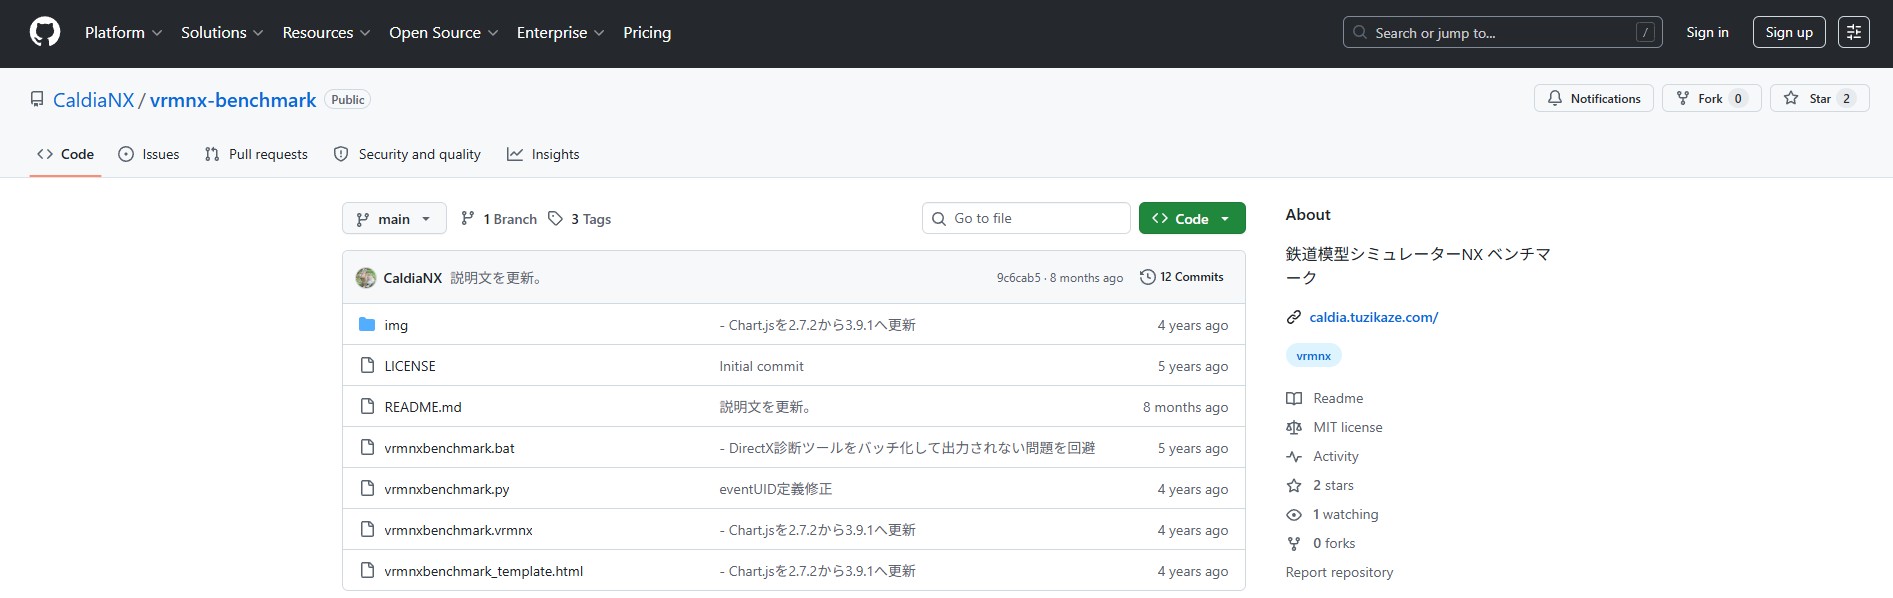Click the file icon beside vrmnxbenchmark.bat

pos(367,447)
